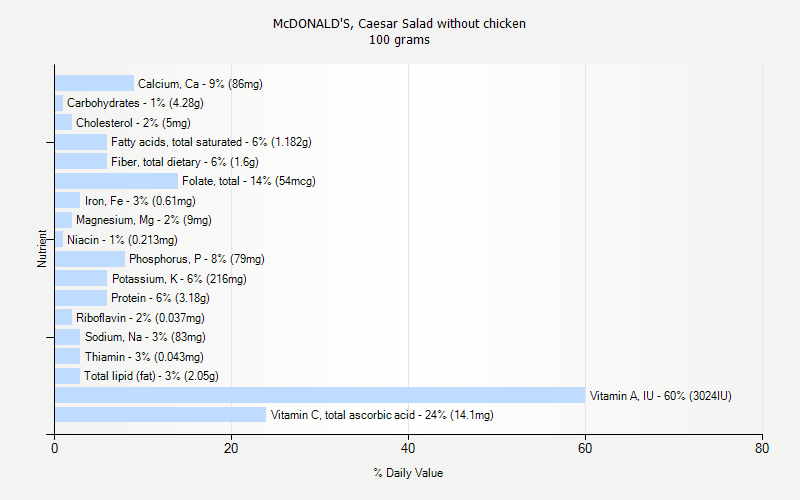
Task: Click the Vitamin C 24% bar
Action: tap(161, 415)
